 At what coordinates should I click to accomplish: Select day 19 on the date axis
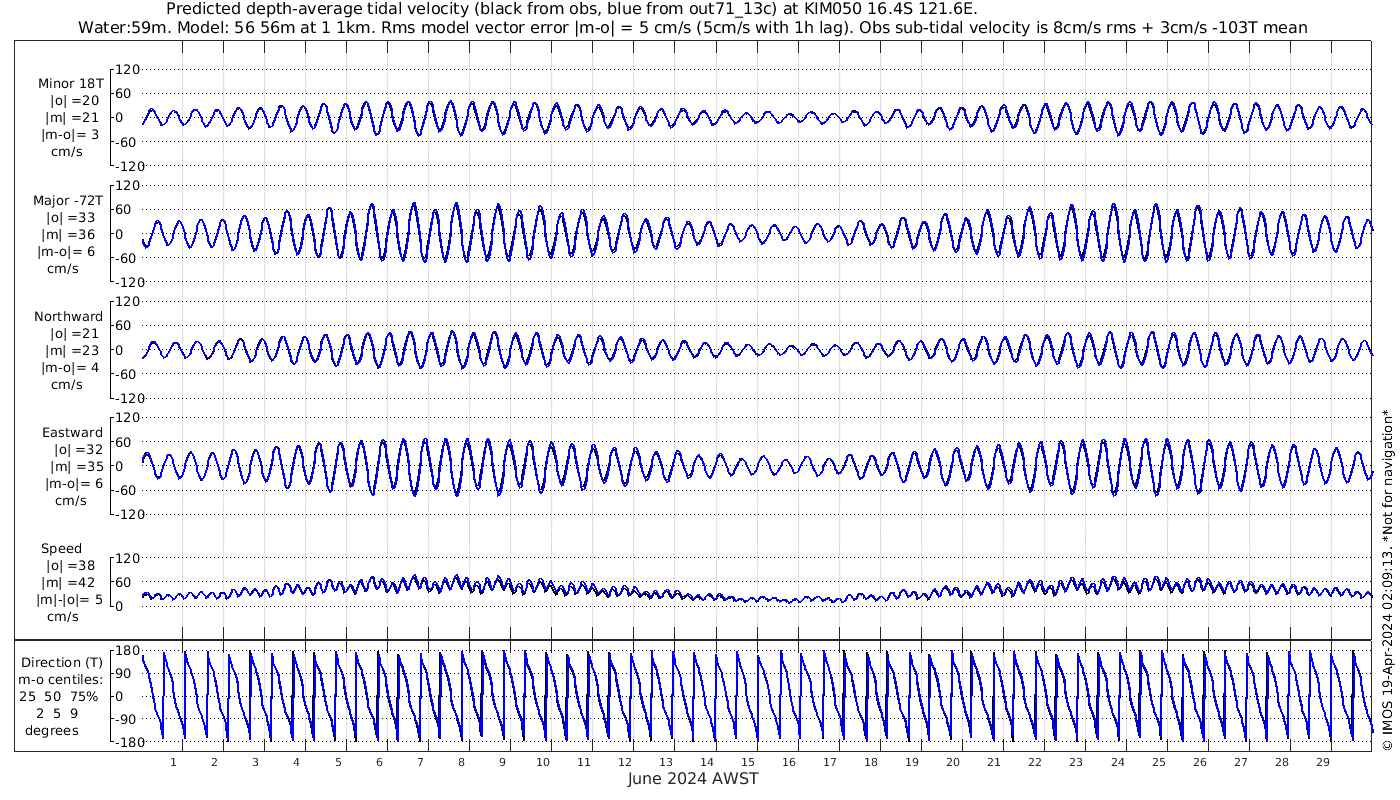912,762
